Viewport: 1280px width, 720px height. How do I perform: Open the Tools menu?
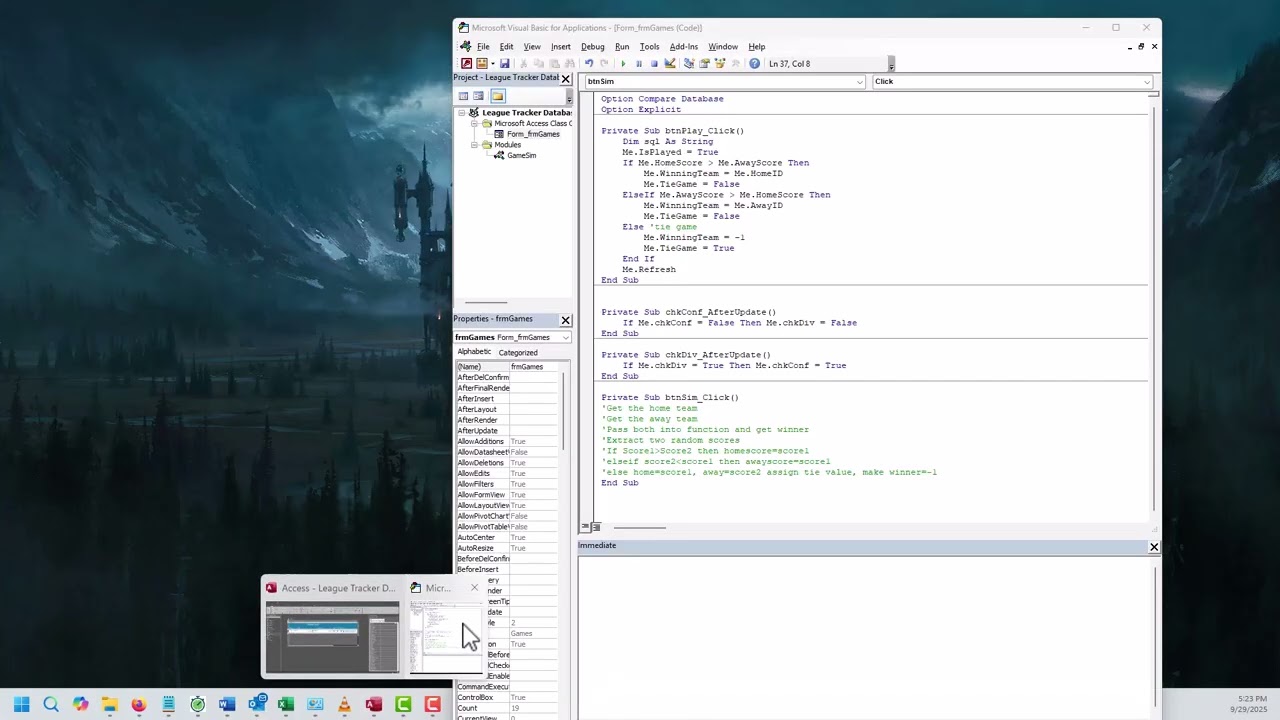point(649,47)
